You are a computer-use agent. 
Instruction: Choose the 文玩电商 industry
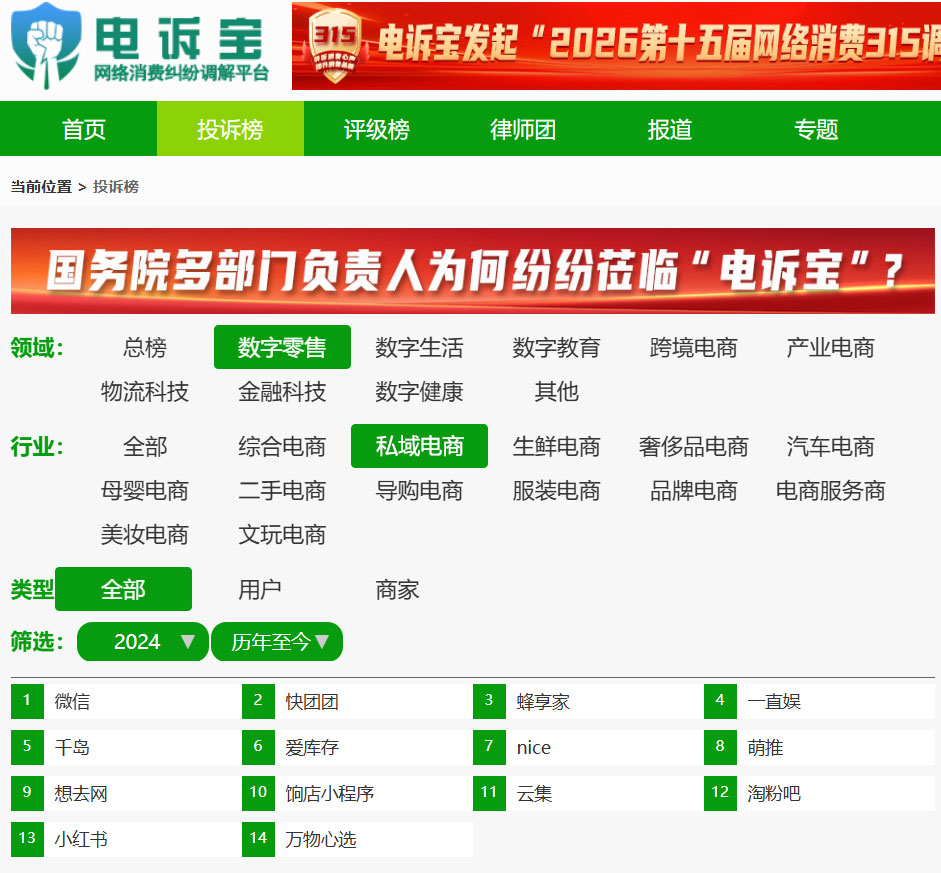pos(282,535)
